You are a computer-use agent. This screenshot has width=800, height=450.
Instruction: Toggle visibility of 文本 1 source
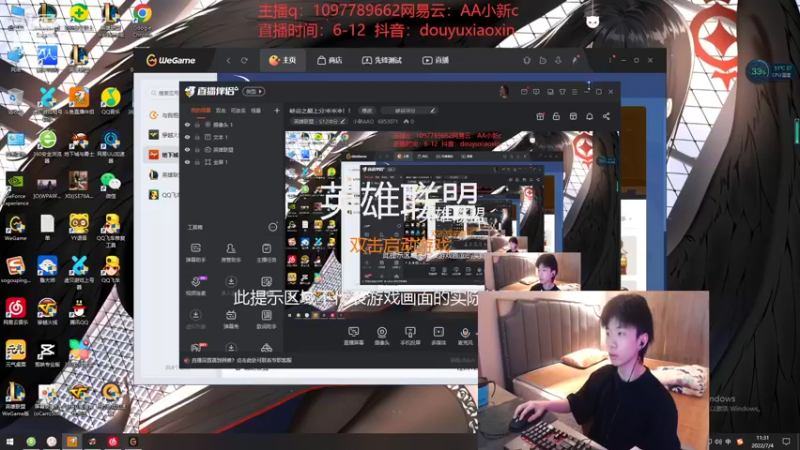tap(187, 137)
